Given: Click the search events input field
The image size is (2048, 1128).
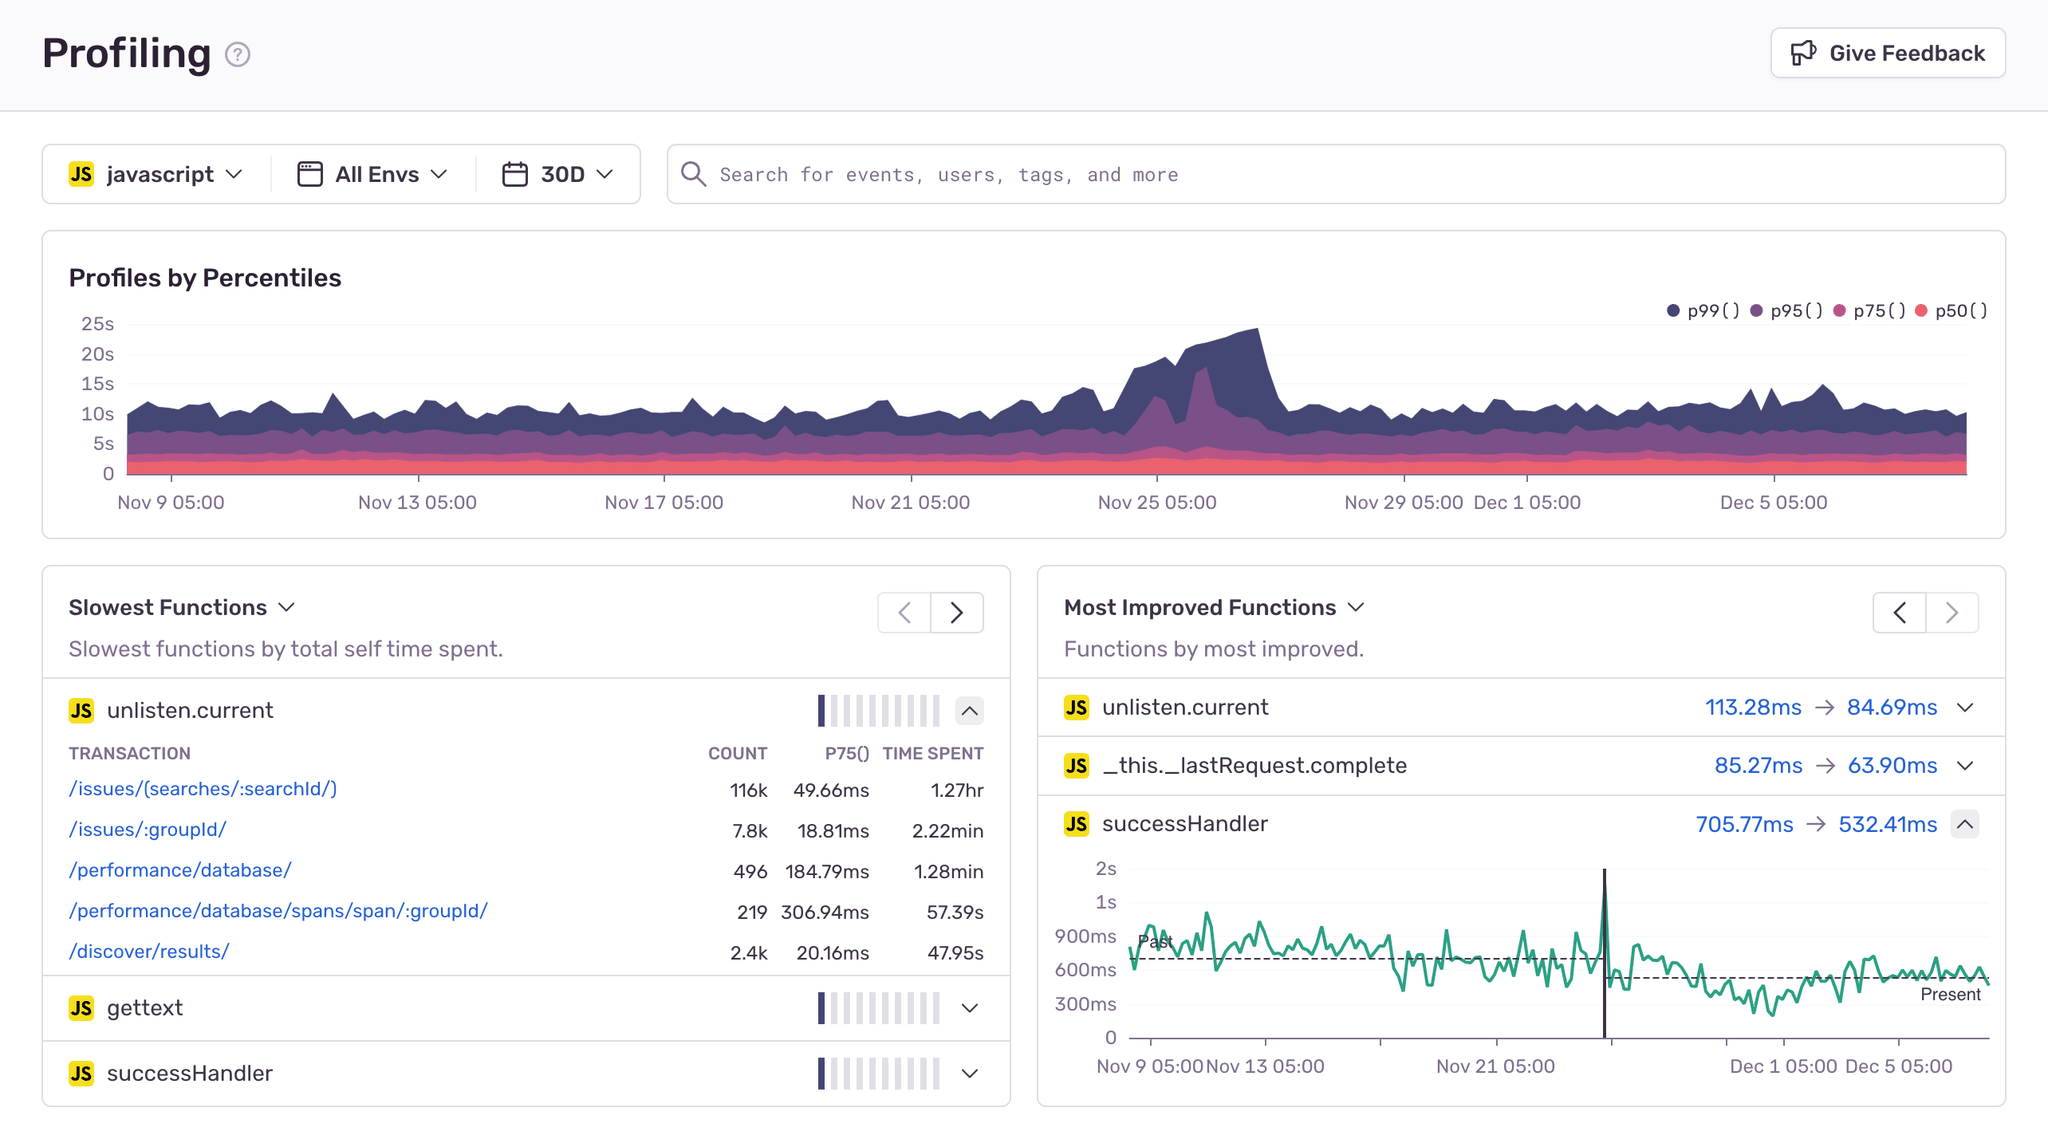Looking at the screenshot, I should [1335, 174].
